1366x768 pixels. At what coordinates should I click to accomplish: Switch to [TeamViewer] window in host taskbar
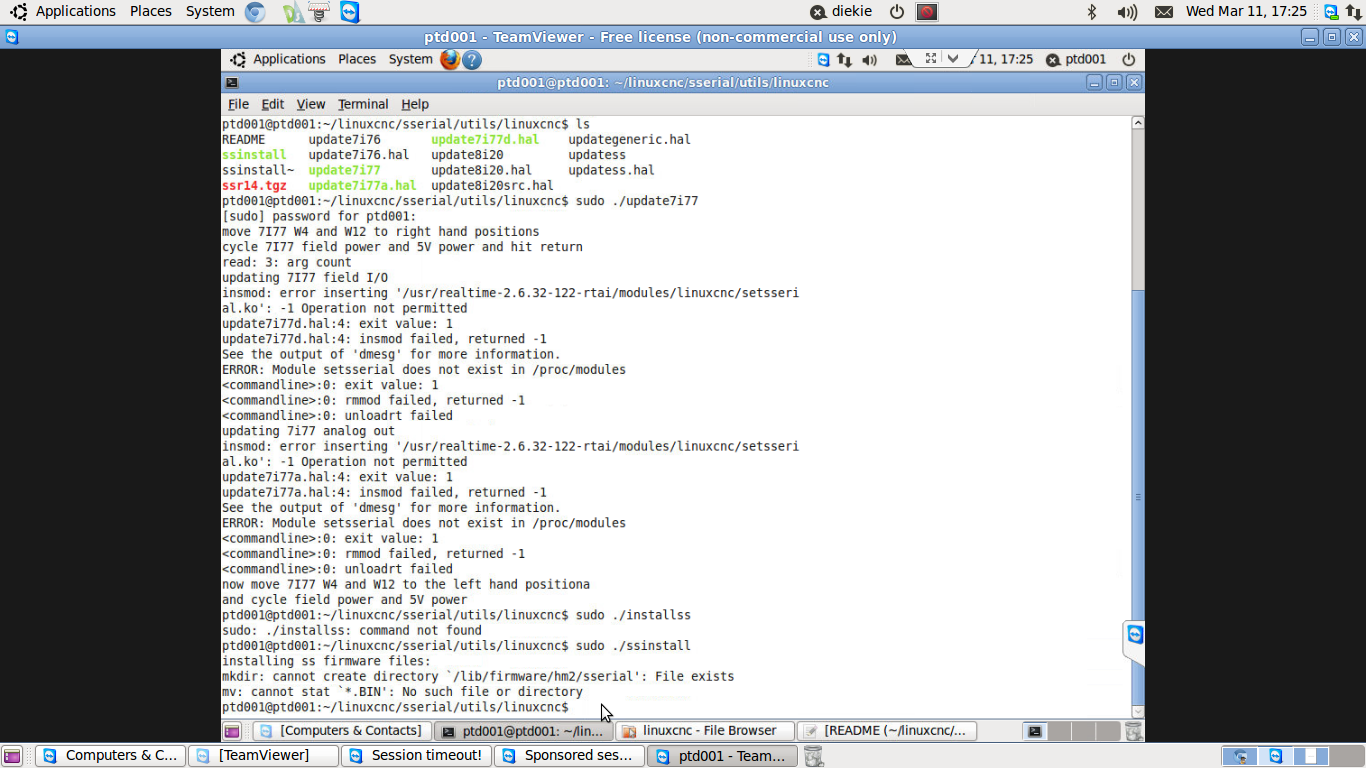pyautogui.click(x=263, y=756)
